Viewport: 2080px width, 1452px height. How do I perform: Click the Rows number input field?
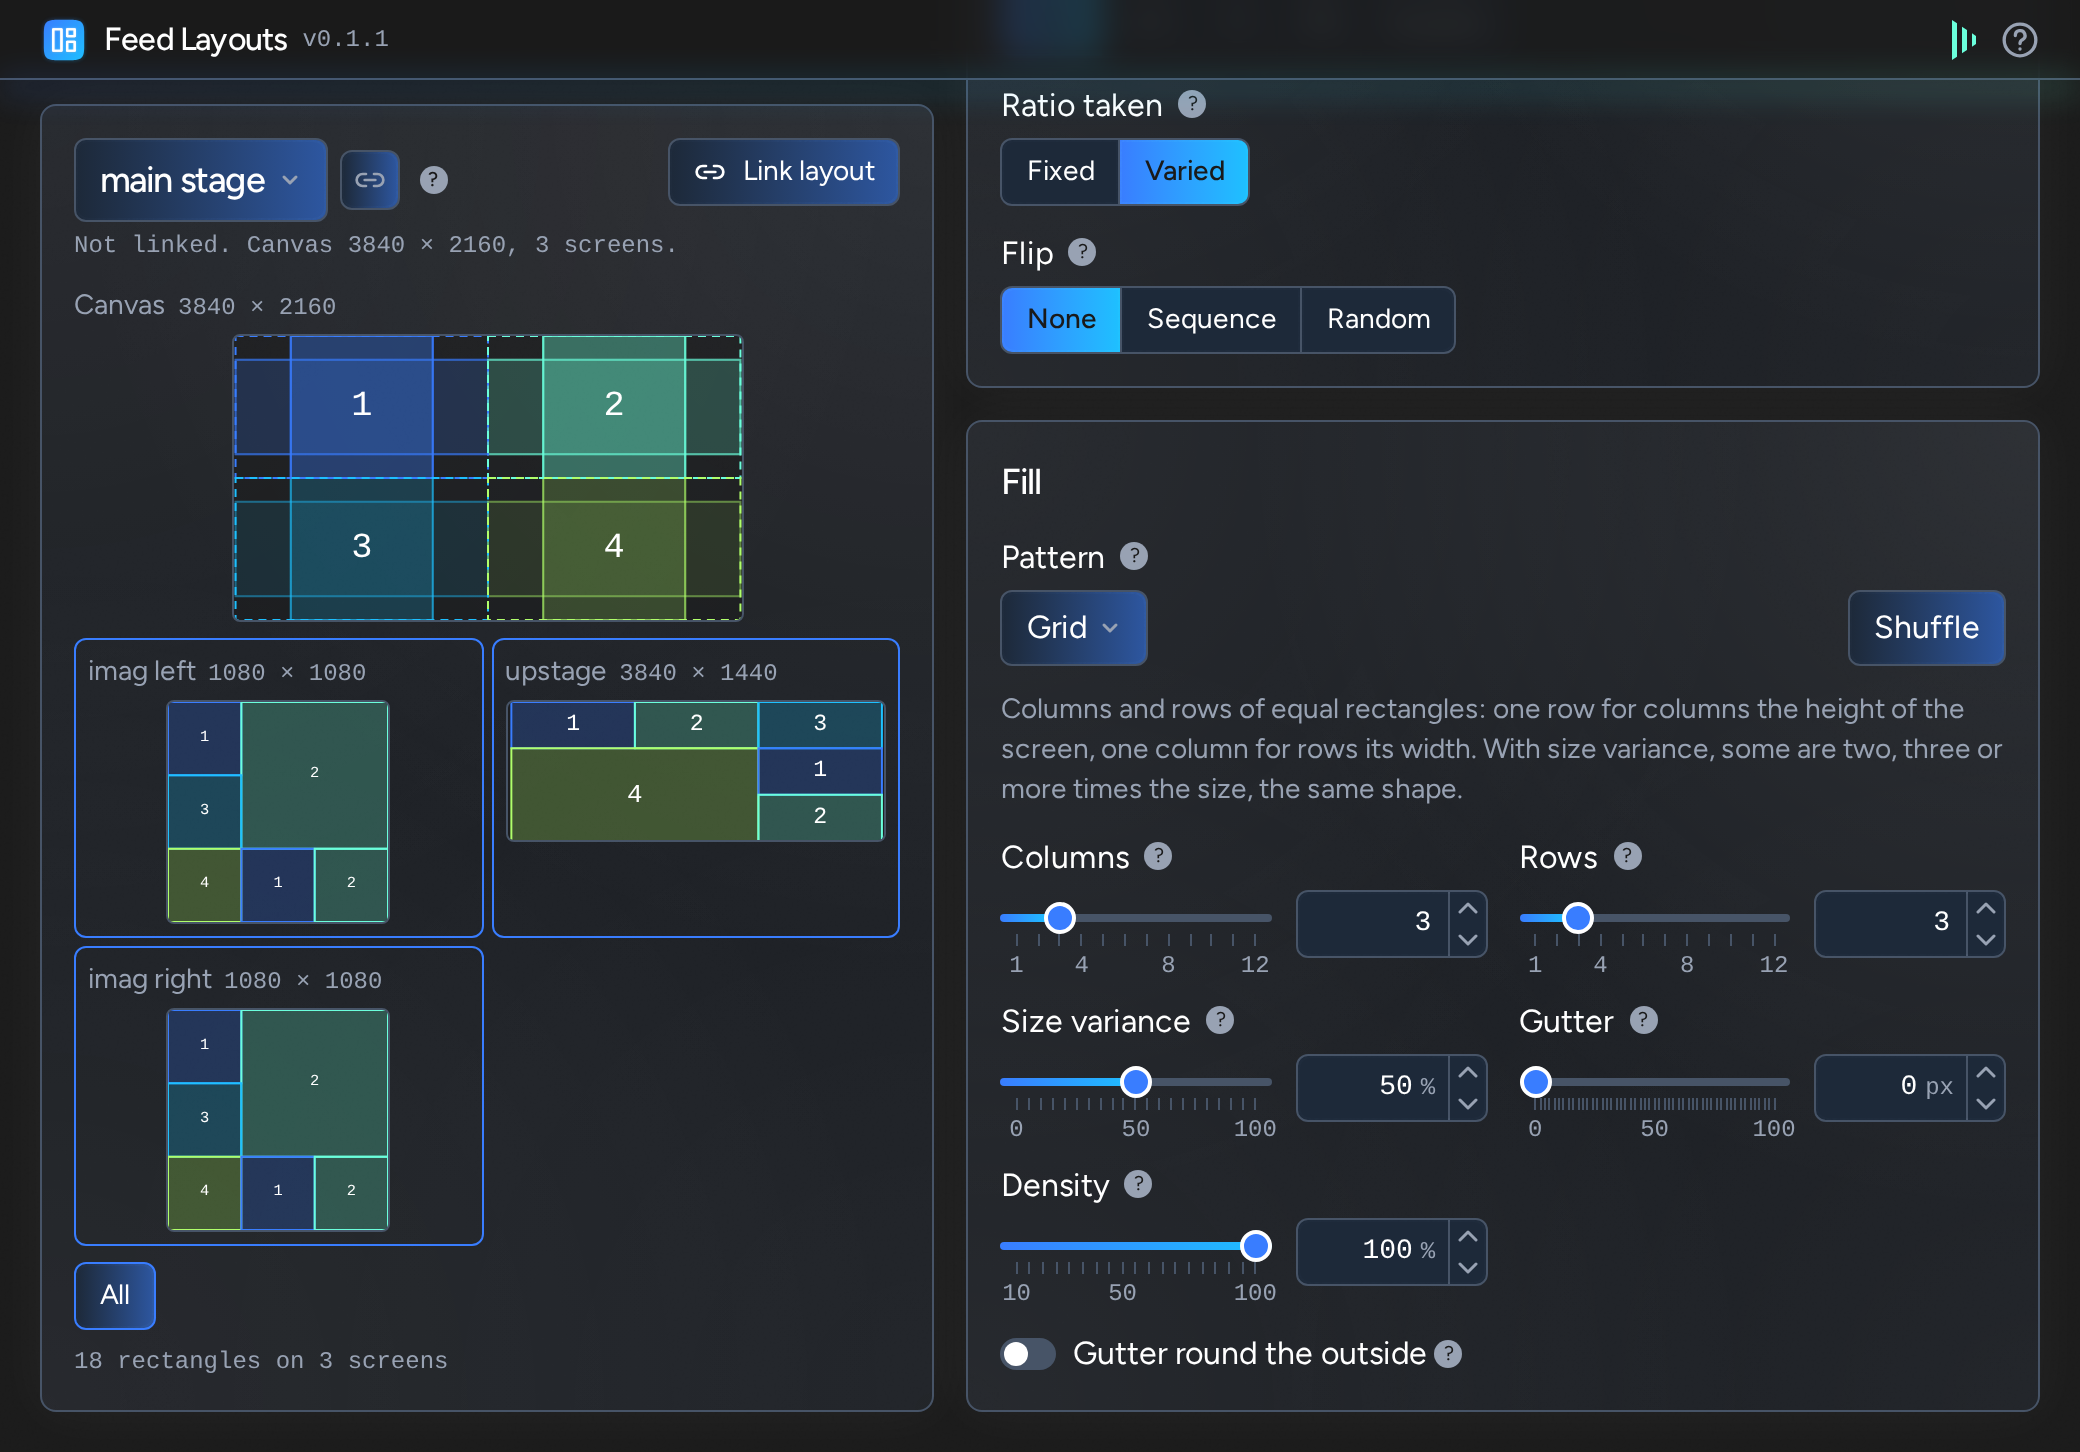coord(1892,924)
